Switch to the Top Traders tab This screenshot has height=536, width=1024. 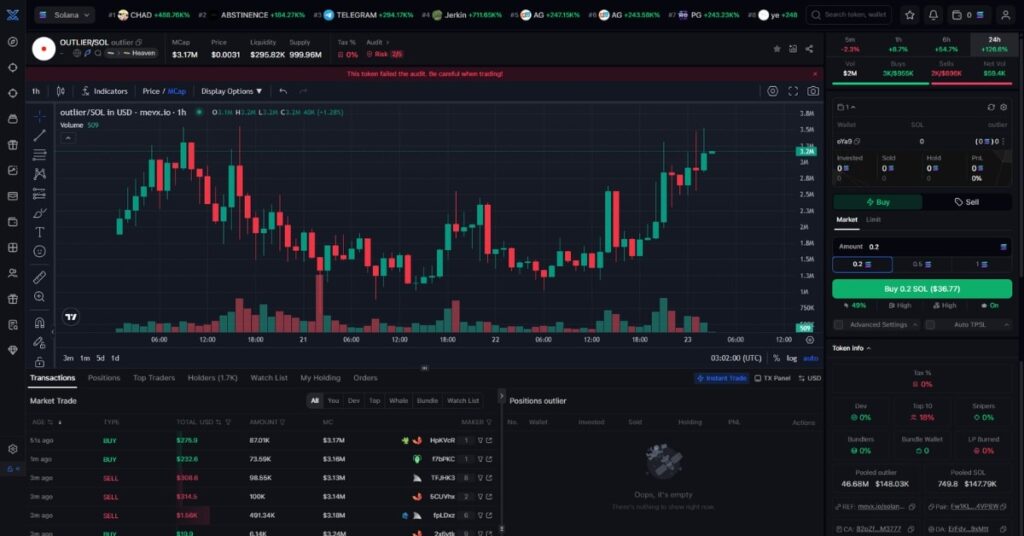tap(154, 378)
